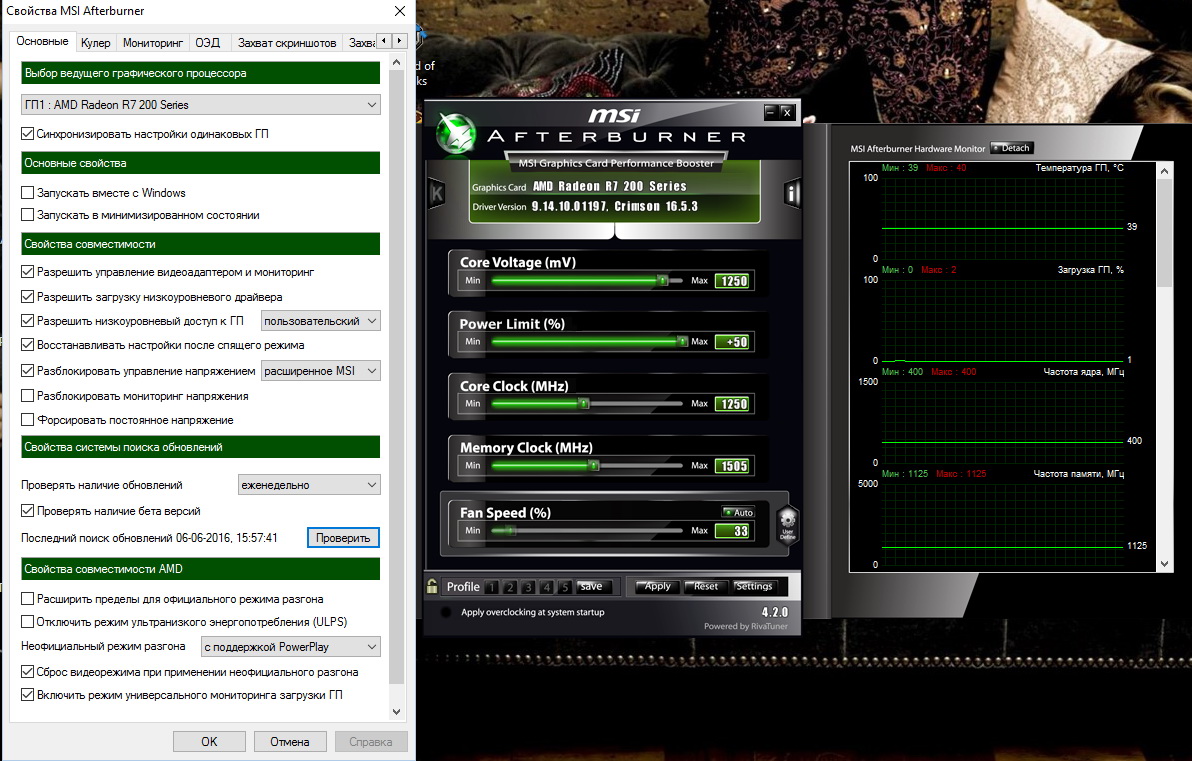Switch to the 'ОЭД' tab
The image size is (1192, 761).
pos(208,43)
